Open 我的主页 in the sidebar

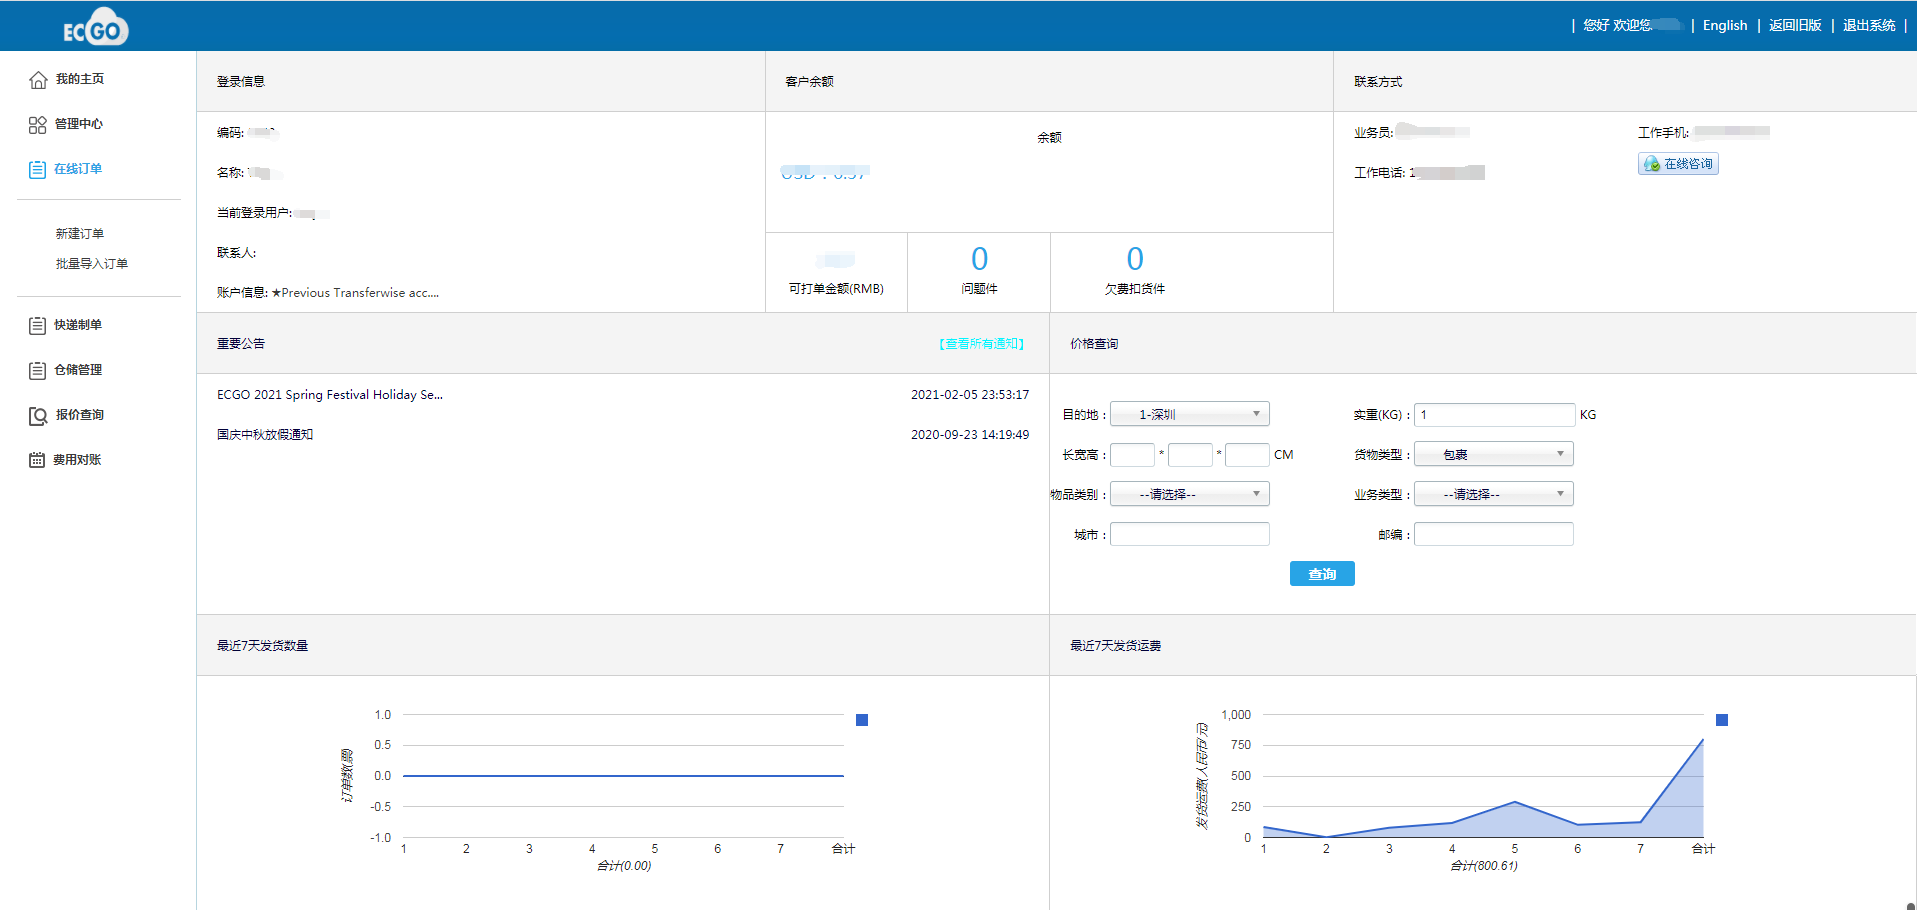80,79
